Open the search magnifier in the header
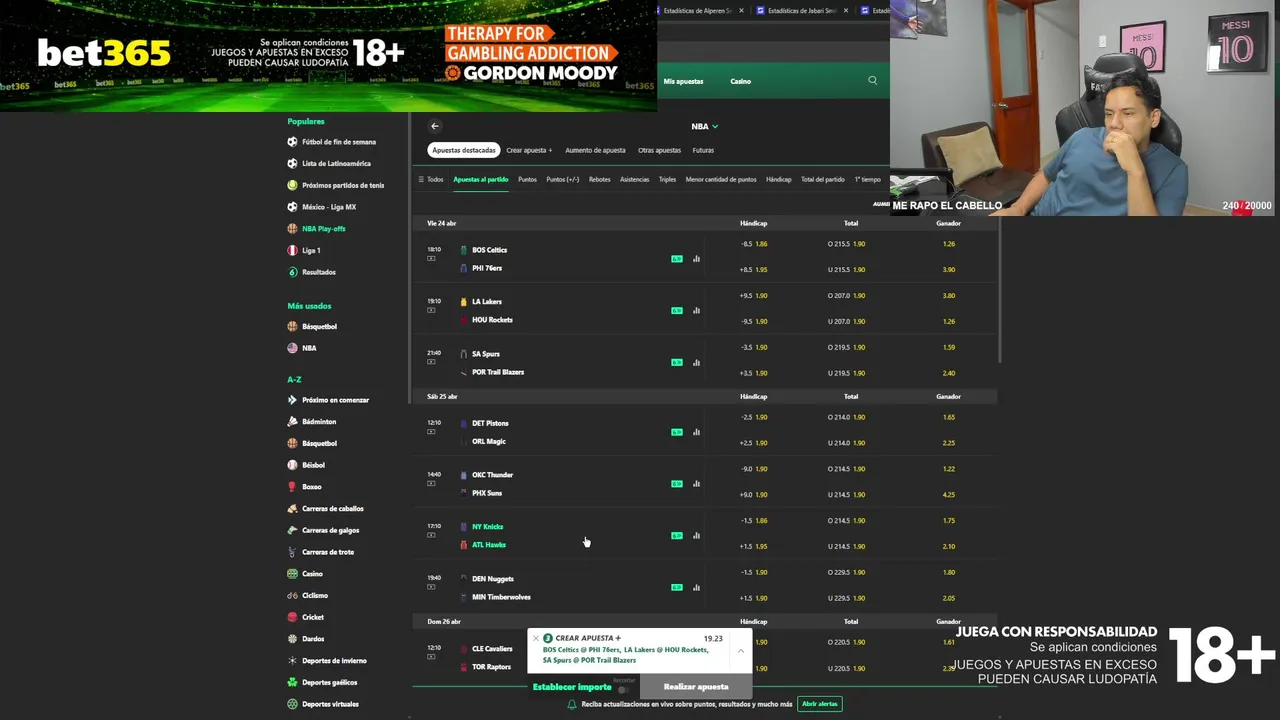 pos(872,81)
